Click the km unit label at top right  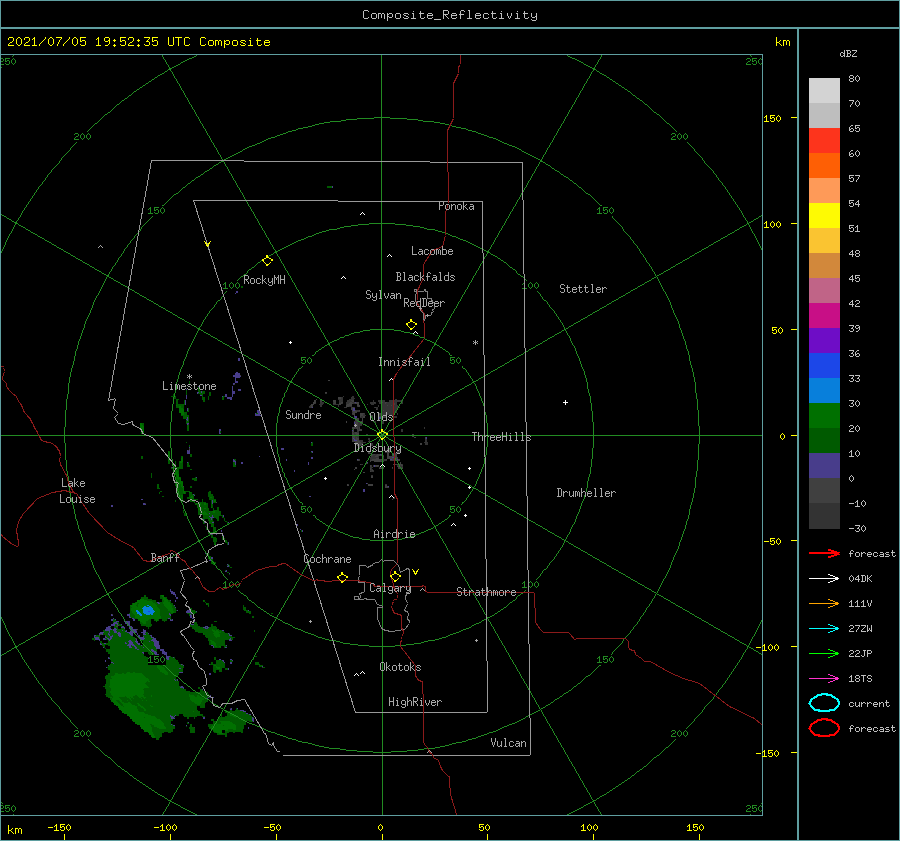point(782,42)
